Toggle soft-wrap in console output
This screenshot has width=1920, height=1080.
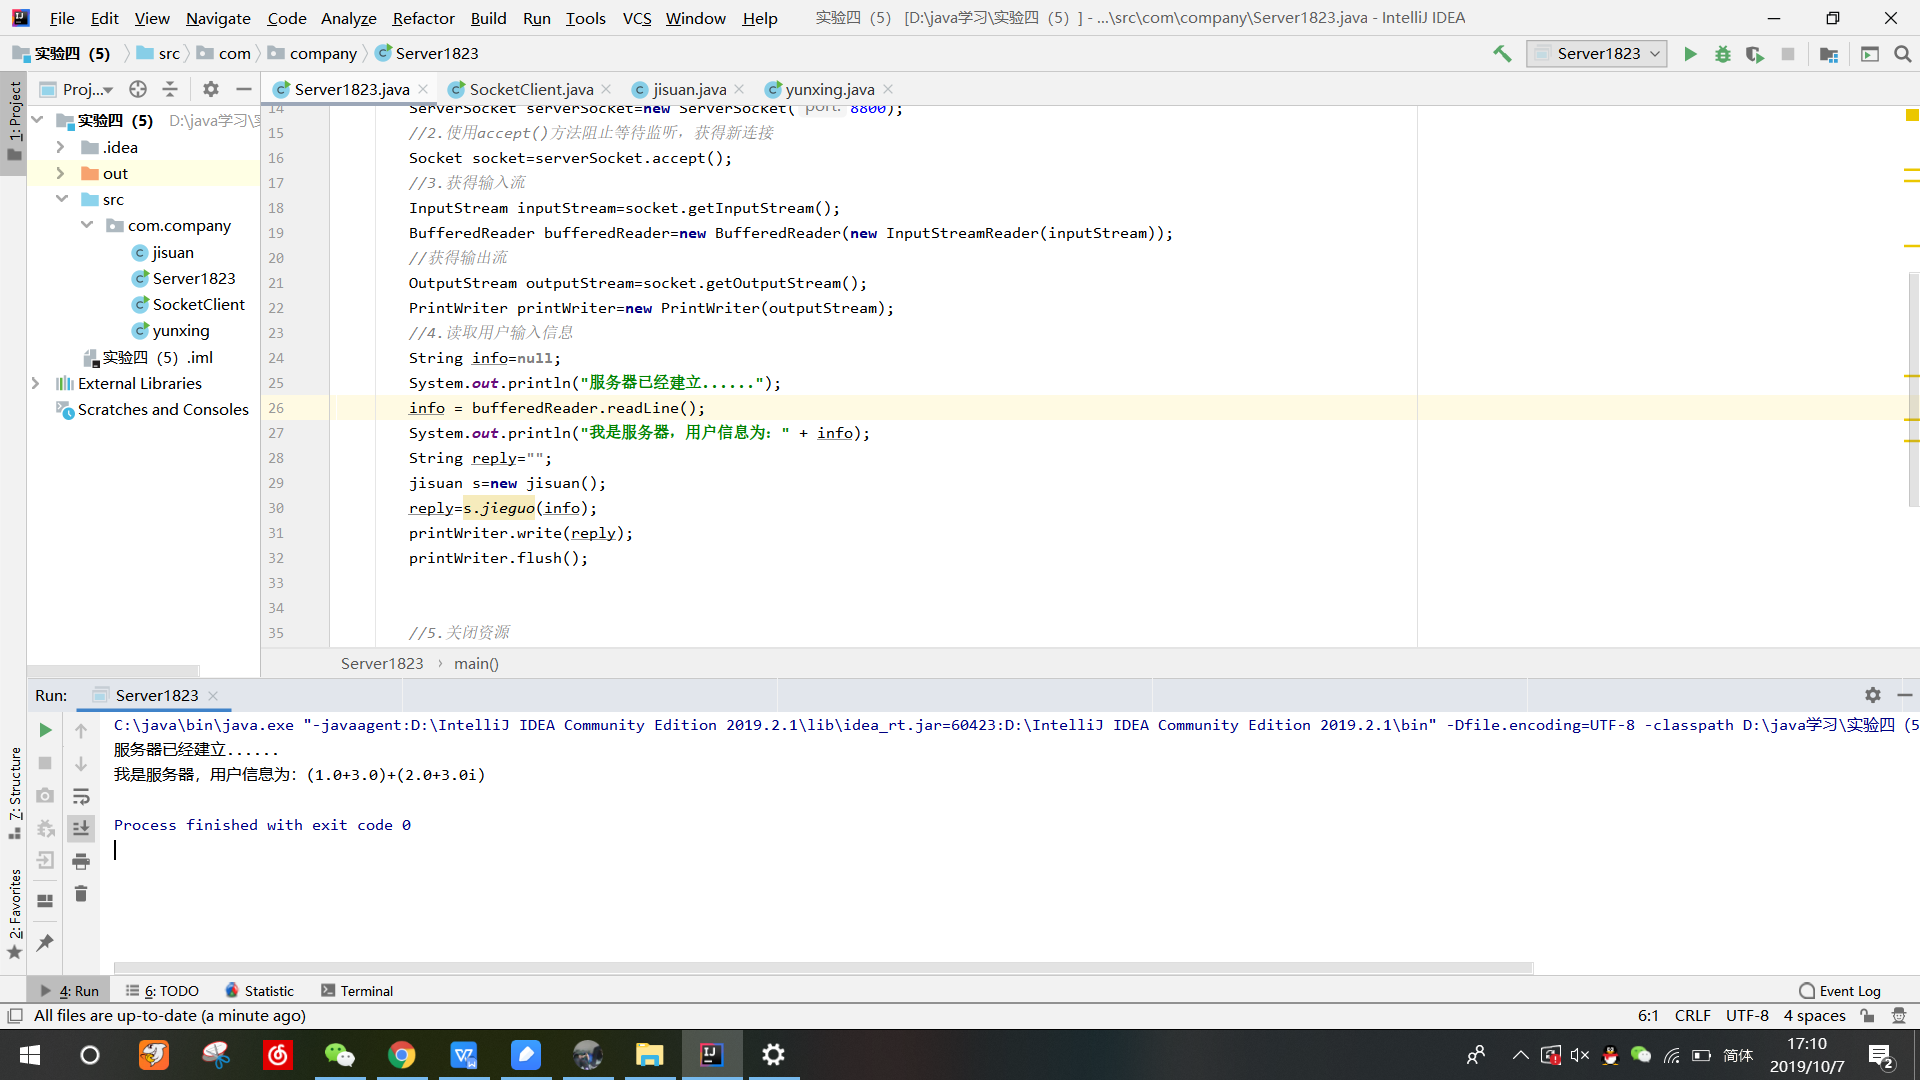(x=81, y=796)
